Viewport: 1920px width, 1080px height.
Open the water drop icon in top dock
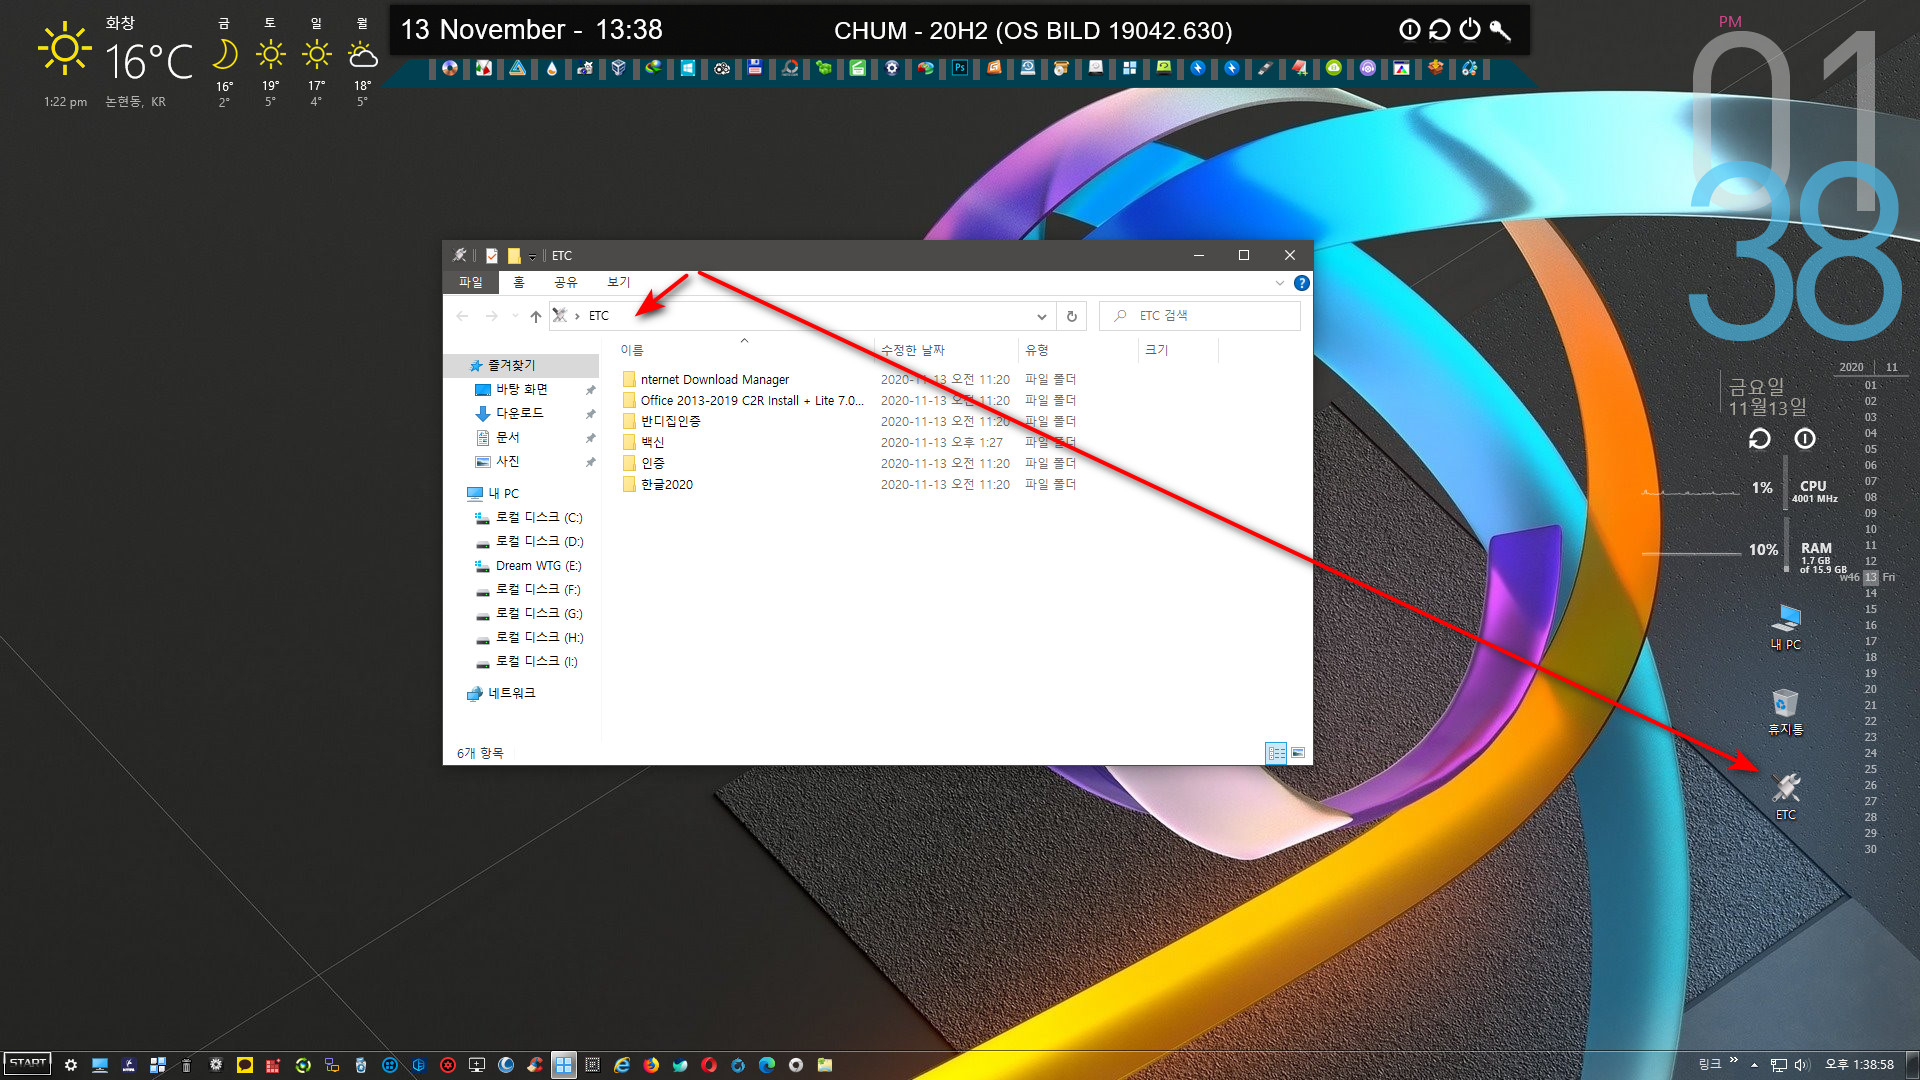pos(552,68)
